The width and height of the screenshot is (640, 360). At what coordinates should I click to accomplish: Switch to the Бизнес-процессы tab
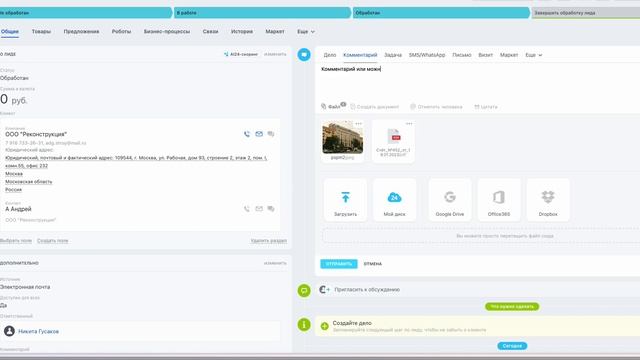click(x=167, y=31)
